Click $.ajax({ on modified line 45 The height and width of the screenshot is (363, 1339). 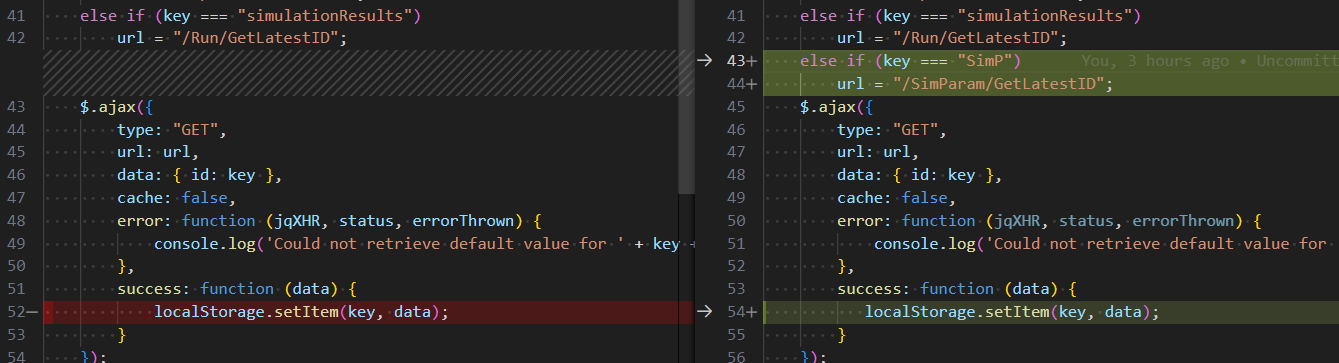pos(837,107)
